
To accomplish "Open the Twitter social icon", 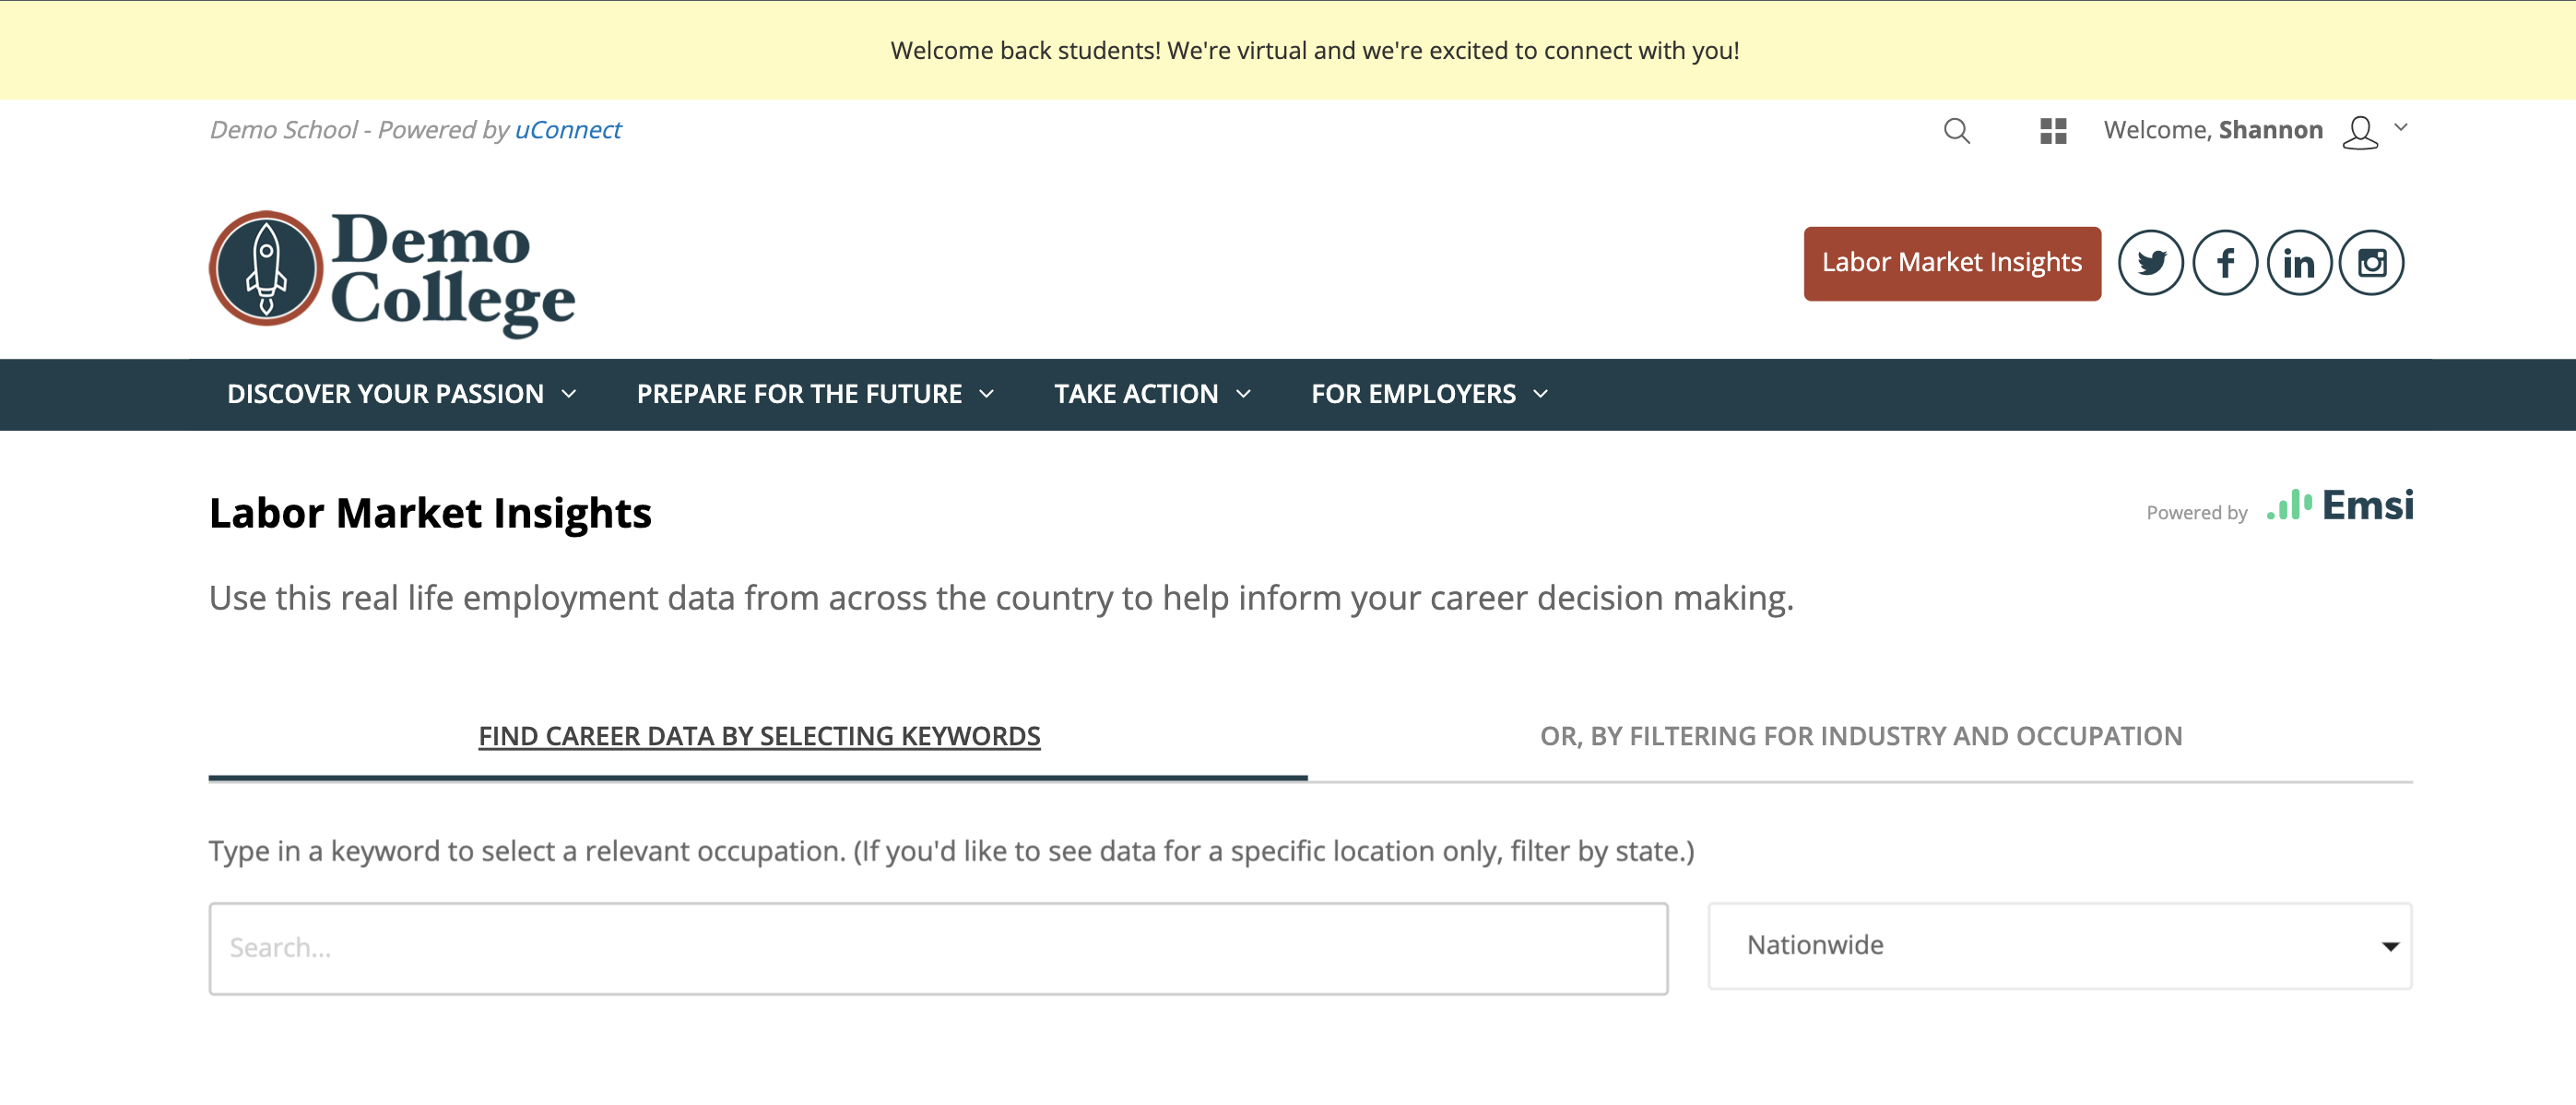I will pos(2150,263).
